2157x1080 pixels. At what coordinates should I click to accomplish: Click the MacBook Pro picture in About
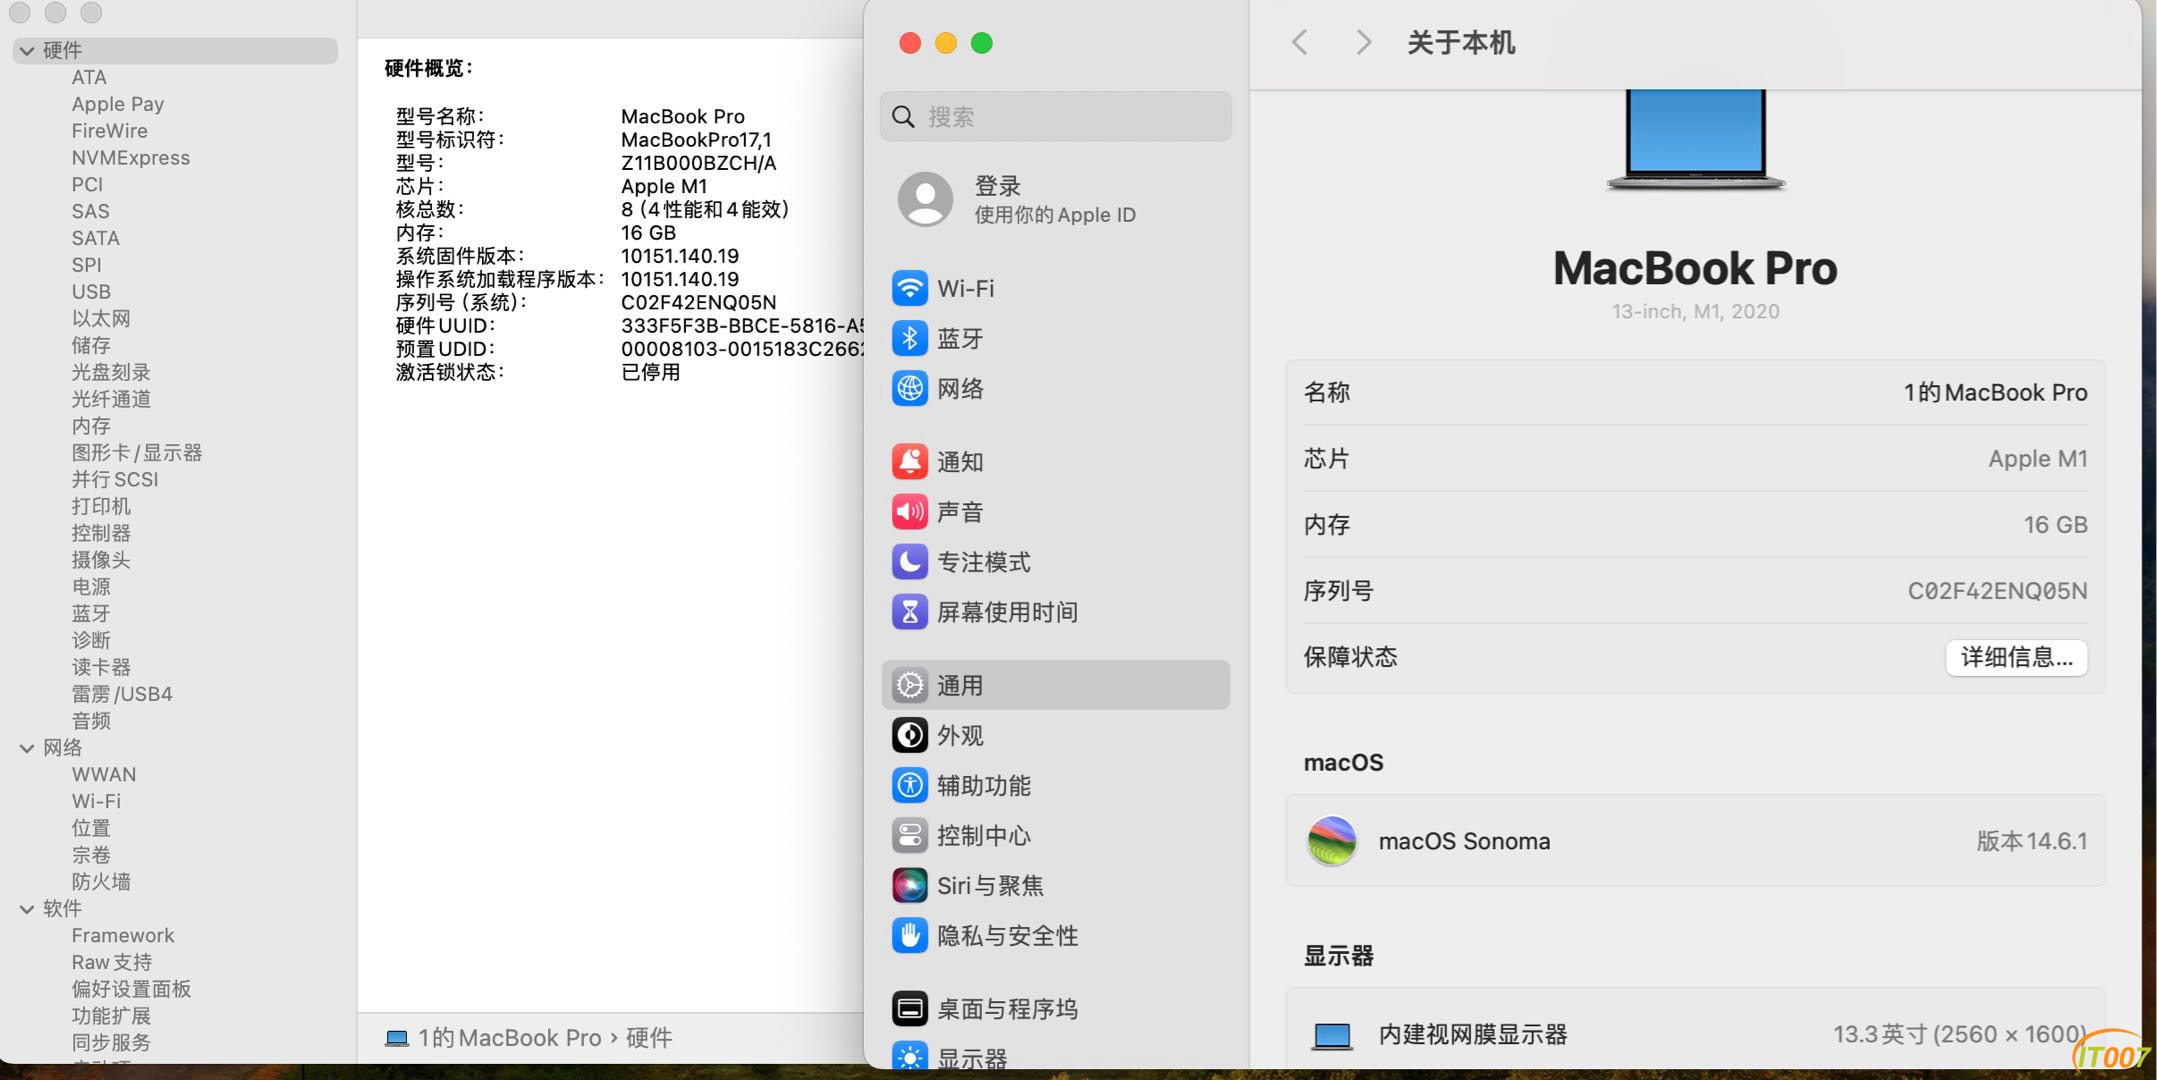(1695, 140)
